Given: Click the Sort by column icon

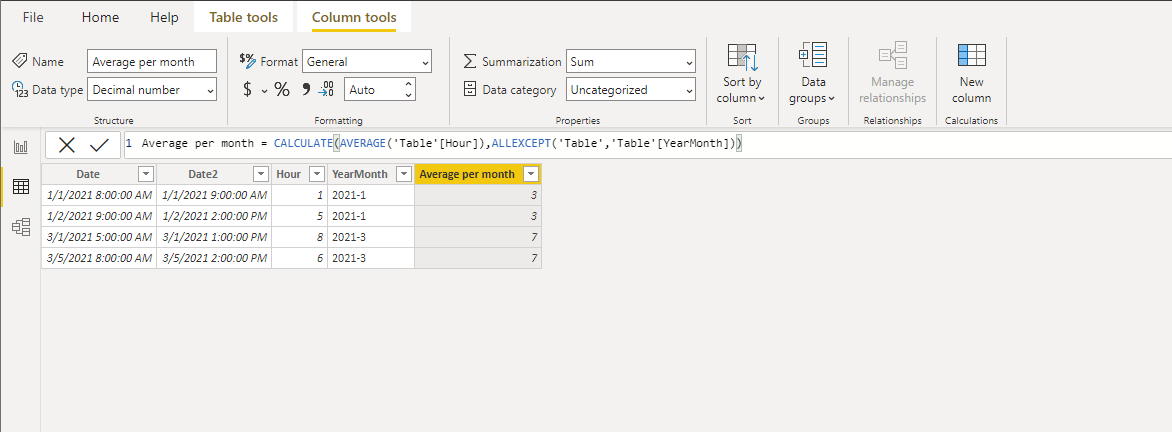Looking at the screenshot, I should pos(742,58).
